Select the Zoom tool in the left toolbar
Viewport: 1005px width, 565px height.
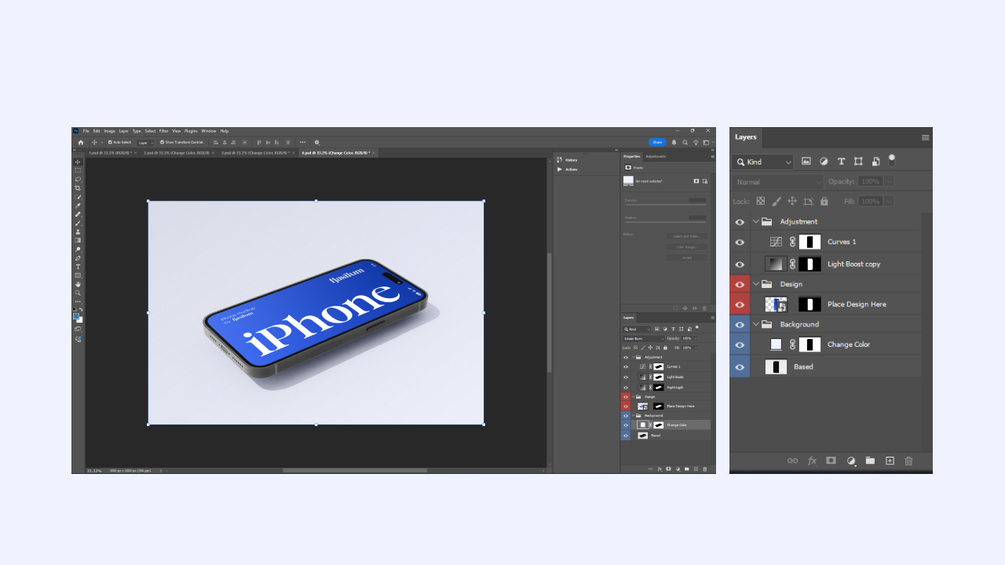[78, 293]
